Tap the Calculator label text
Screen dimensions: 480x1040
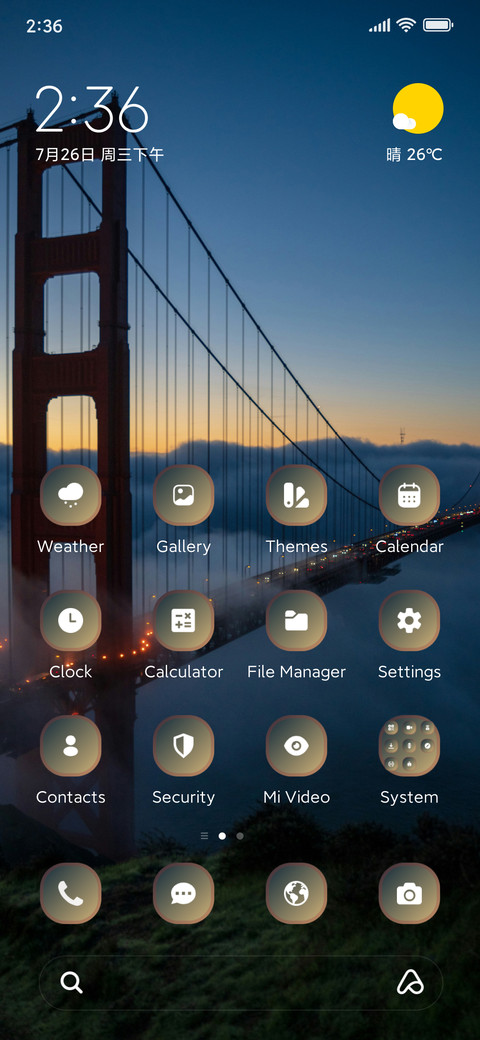click(184, 672)
